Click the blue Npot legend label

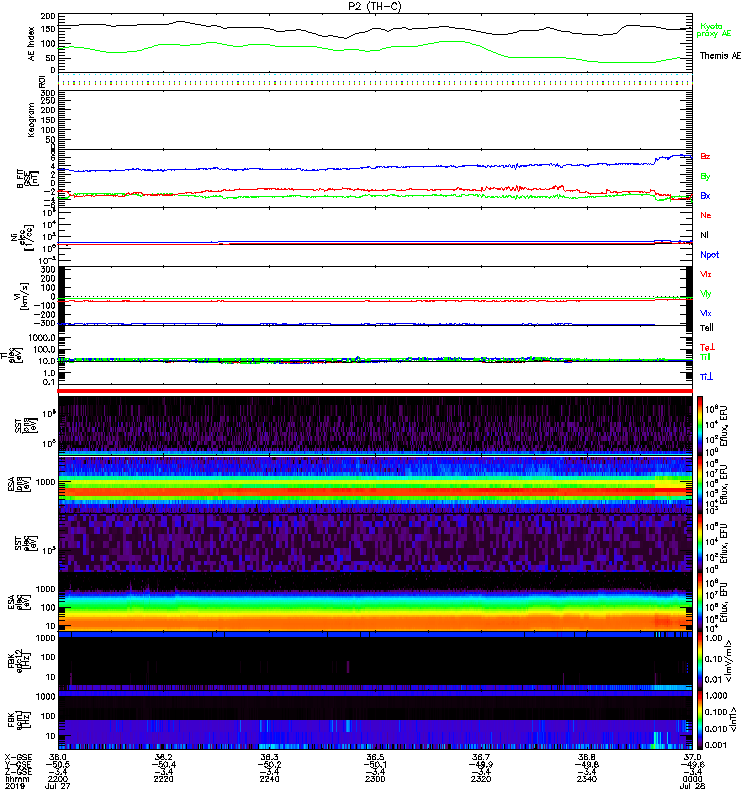pyautogui.click(x=709, y=255)
